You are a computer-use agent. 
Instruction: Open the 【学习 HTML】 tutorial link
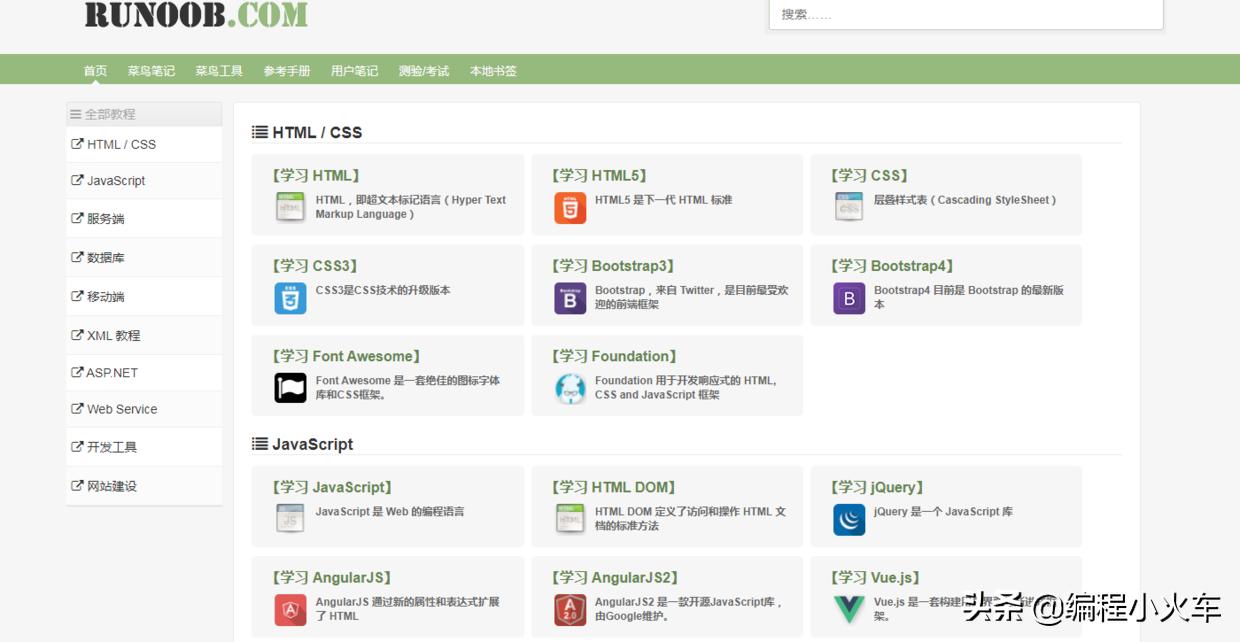click(x=316, y=176)
